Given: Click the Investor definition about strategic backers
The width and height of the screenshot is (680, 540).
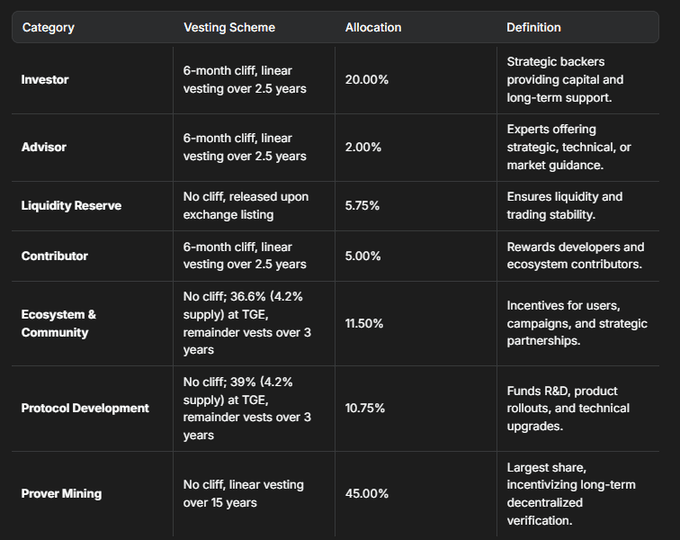Looking at the screenshot, I should 565,79.
